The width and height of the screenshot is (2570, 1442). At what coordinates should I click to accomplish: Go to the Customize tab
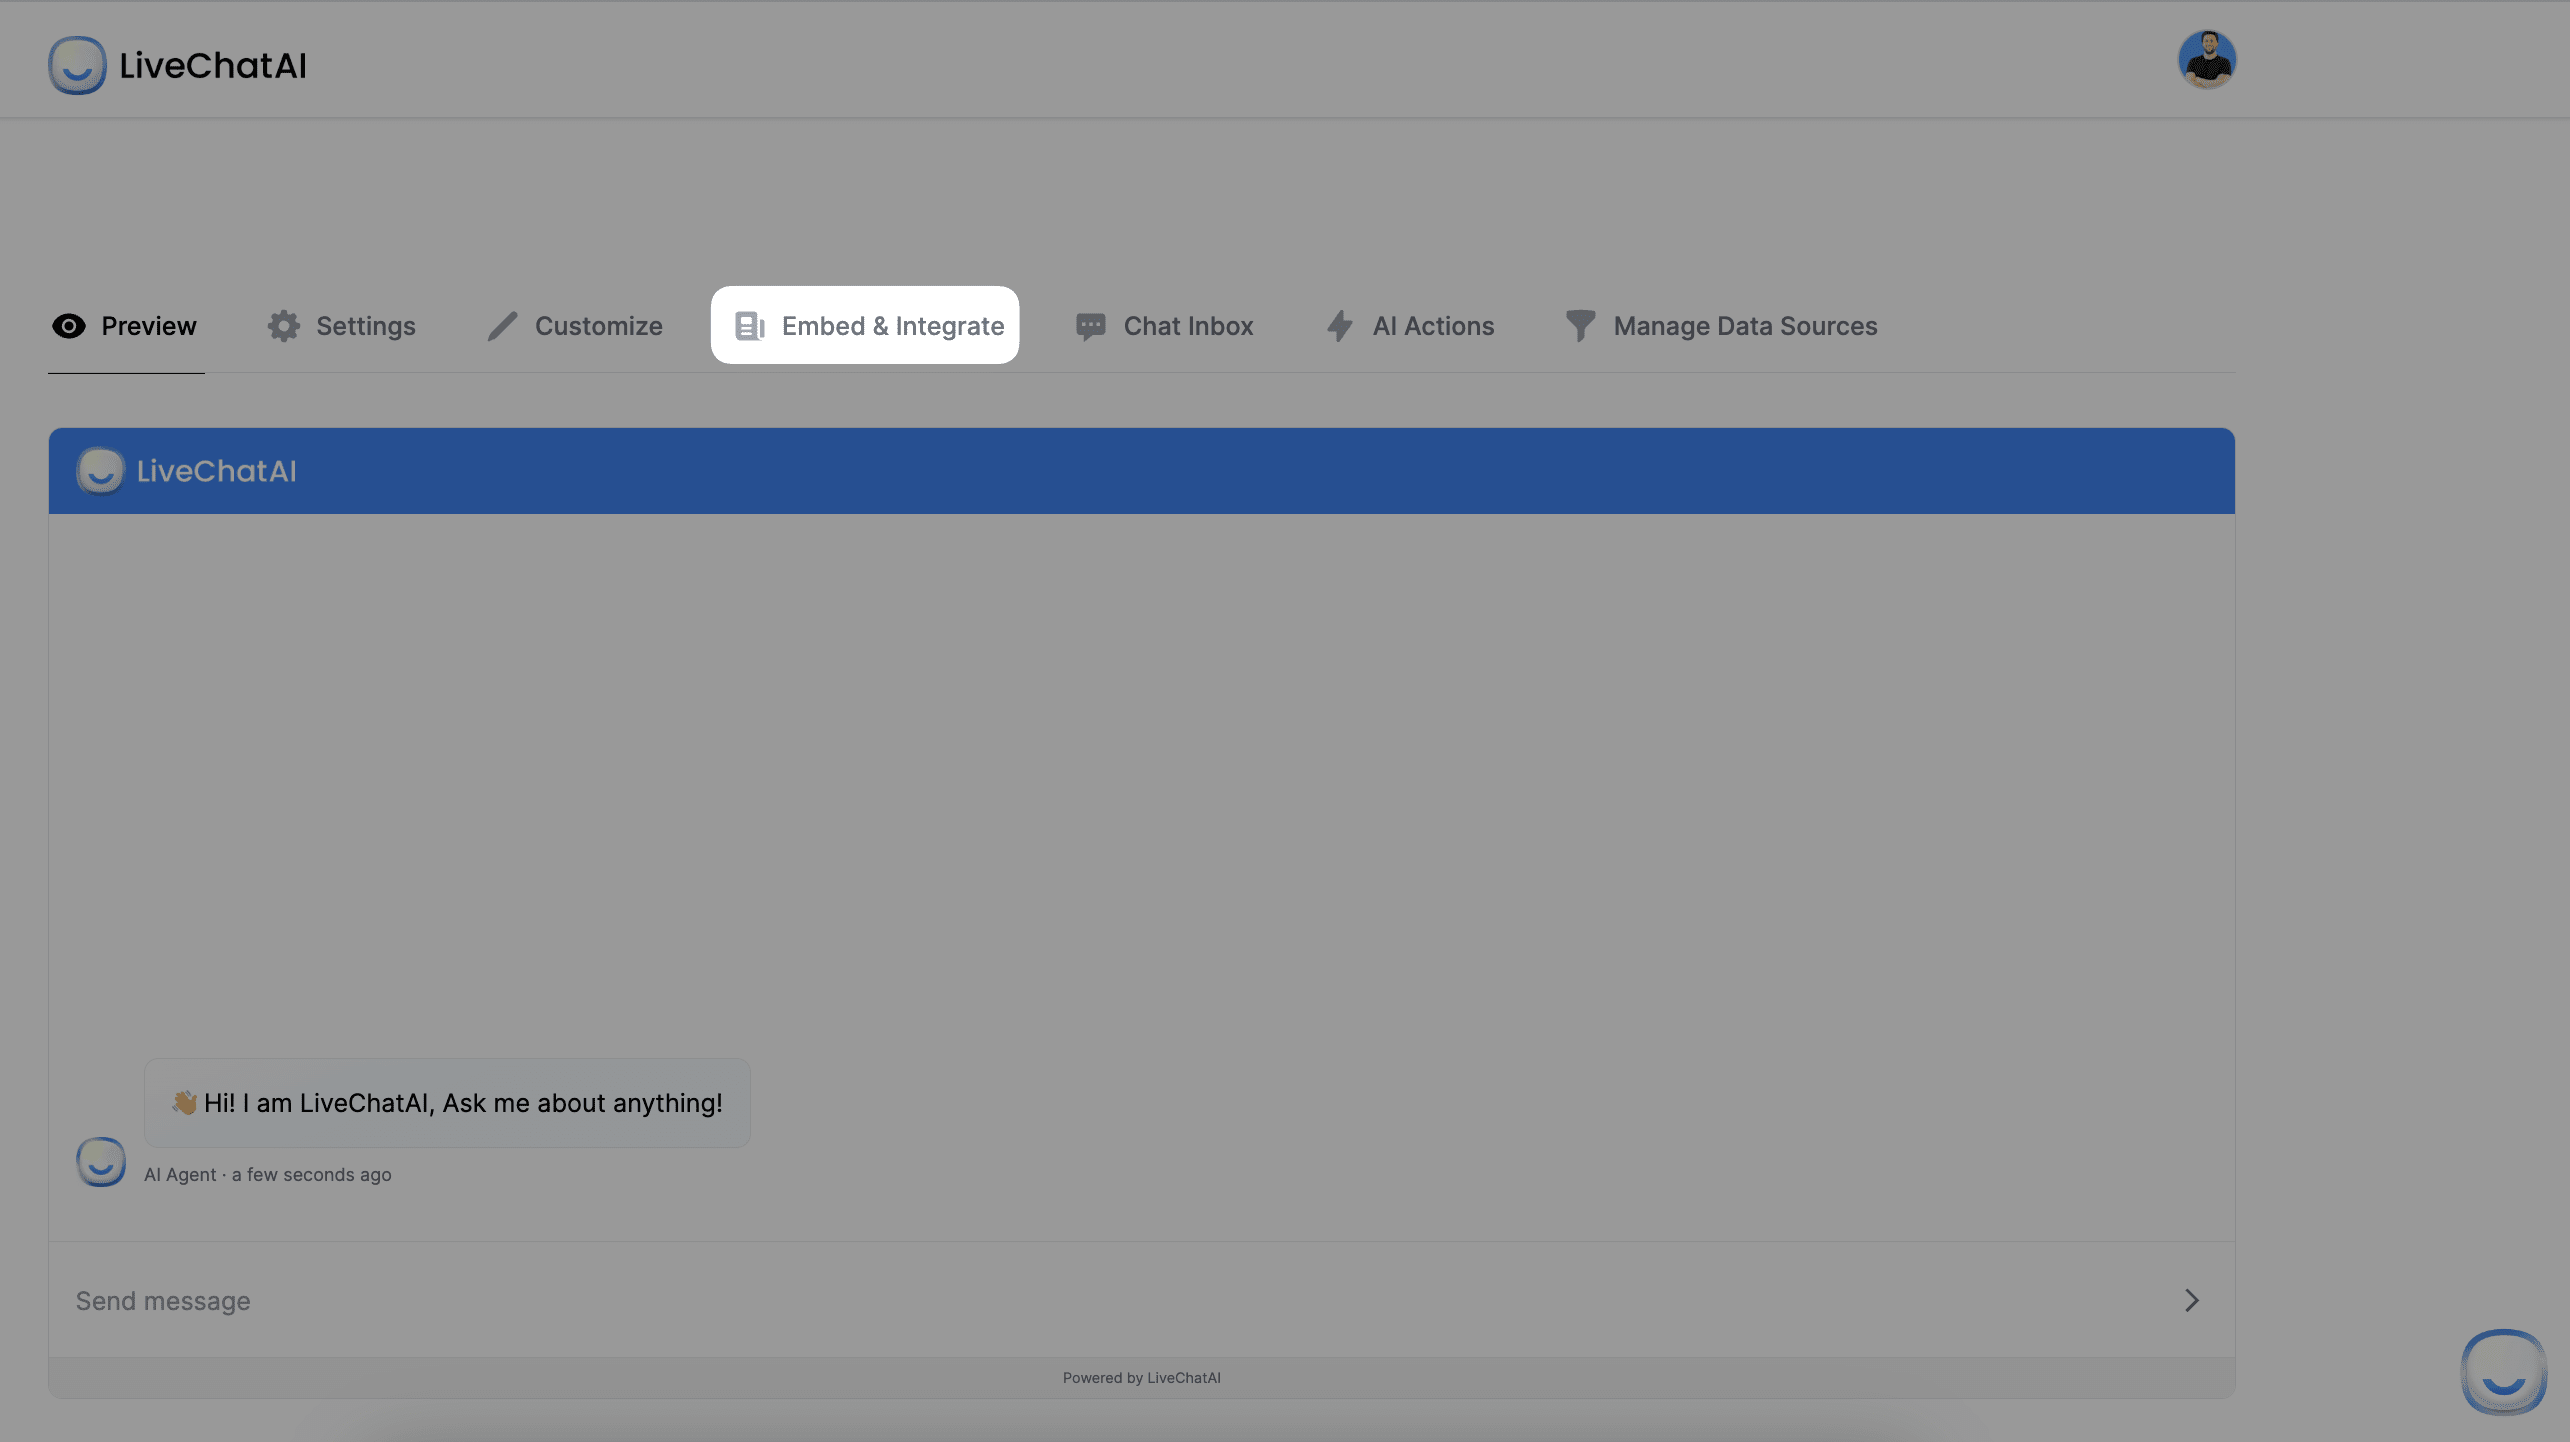(x=575, y=326)
